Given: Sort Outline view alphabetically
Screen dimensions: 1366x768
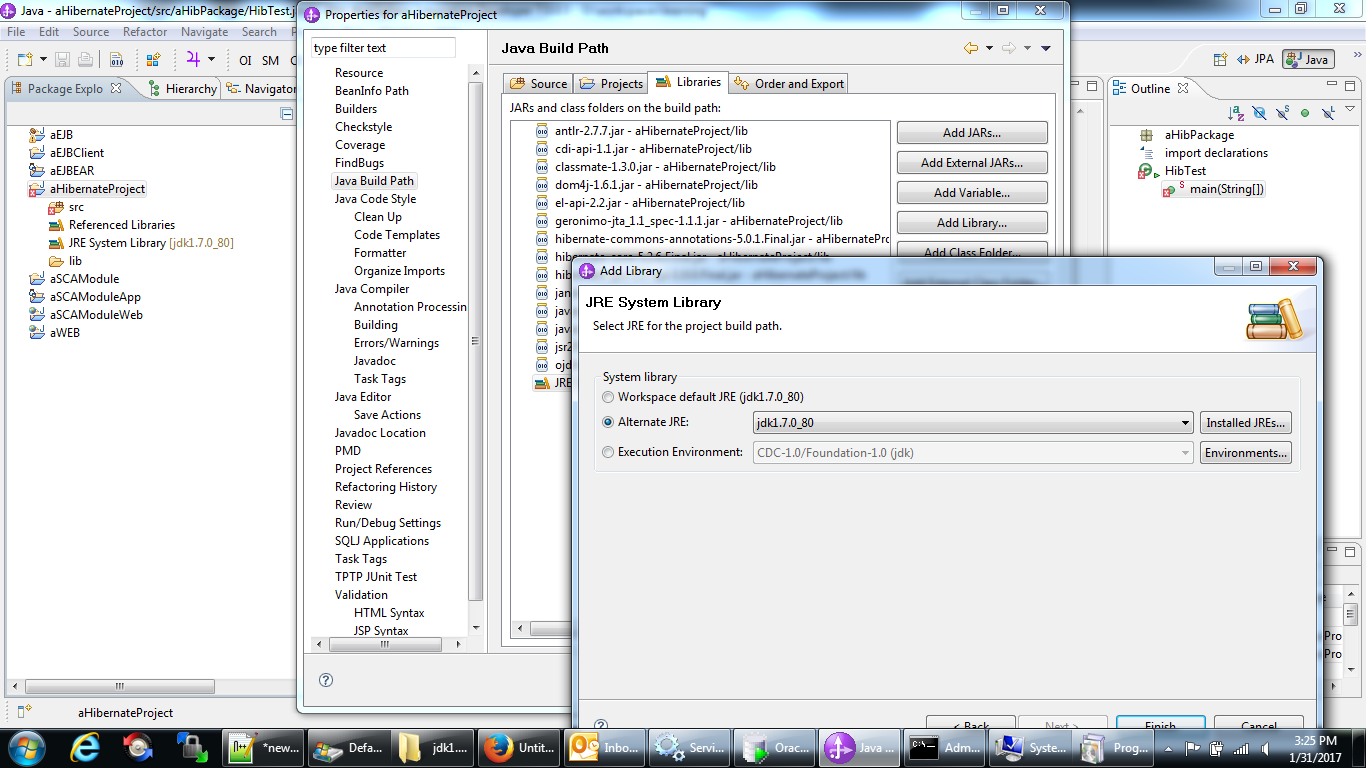Looking at the screenshot, I should [x=1236, y=113].
